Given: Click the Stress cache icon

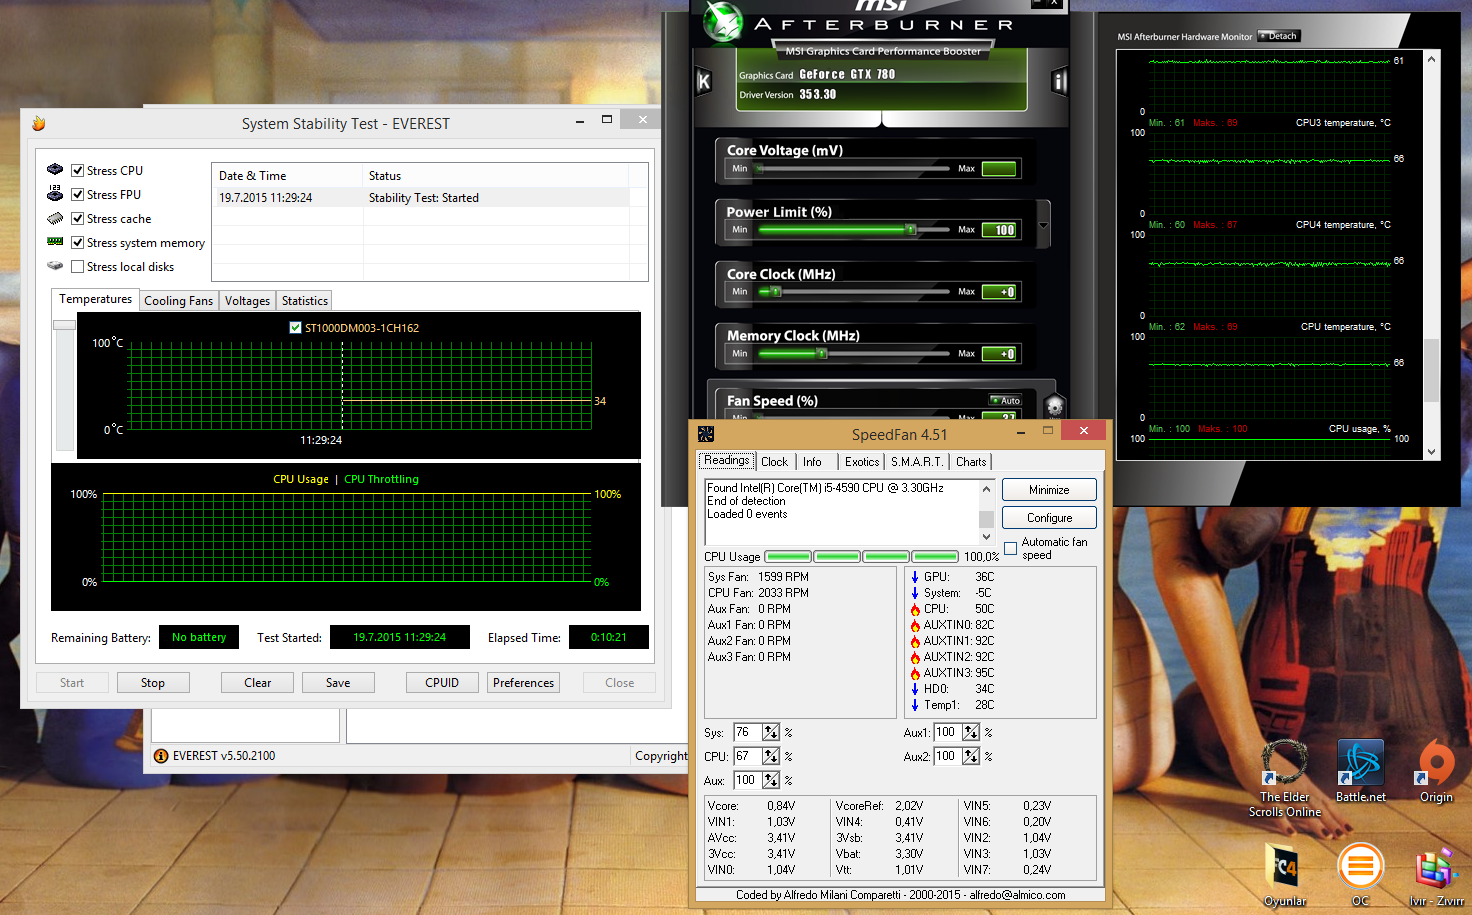Looking at the screenshot, I should tap(55, 218).
